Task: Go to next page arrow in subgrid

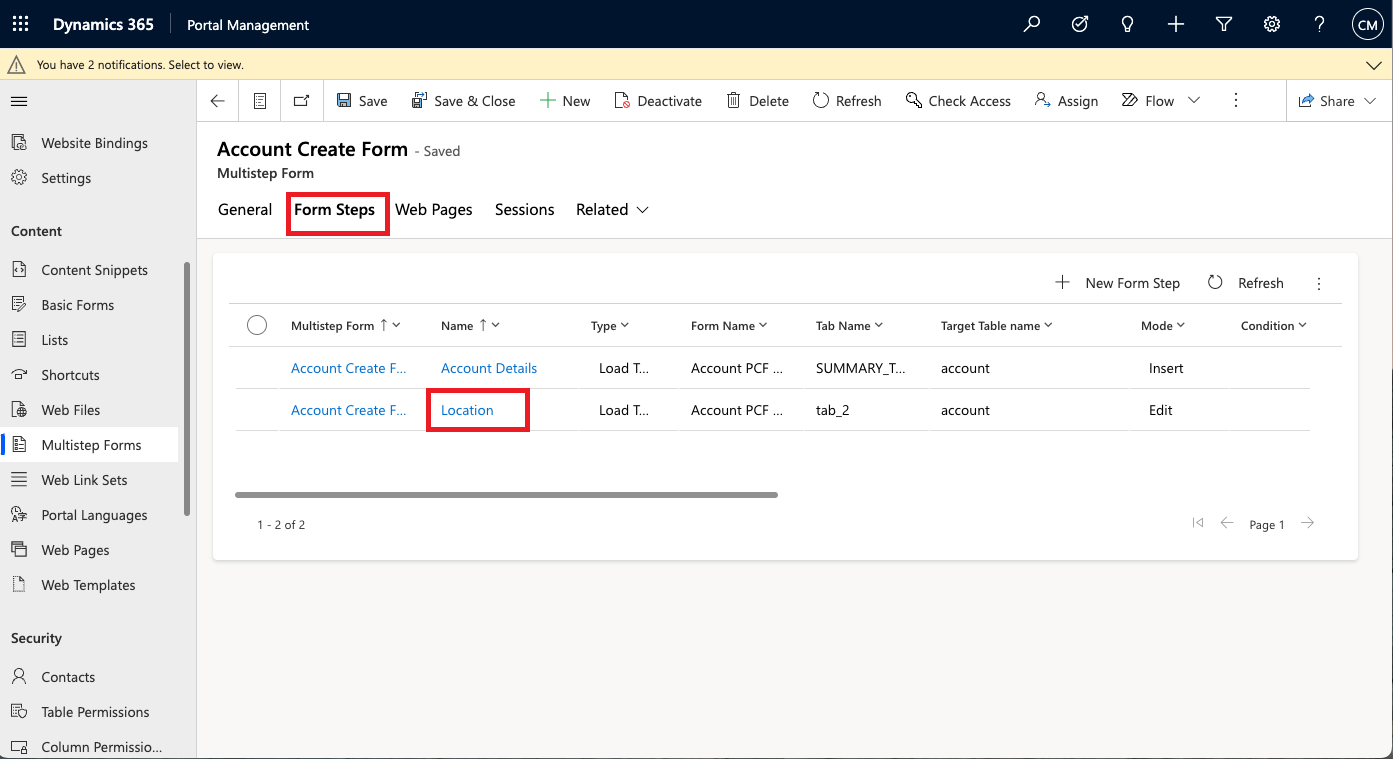Action: pyautogui.click(x=1308, y=523)
